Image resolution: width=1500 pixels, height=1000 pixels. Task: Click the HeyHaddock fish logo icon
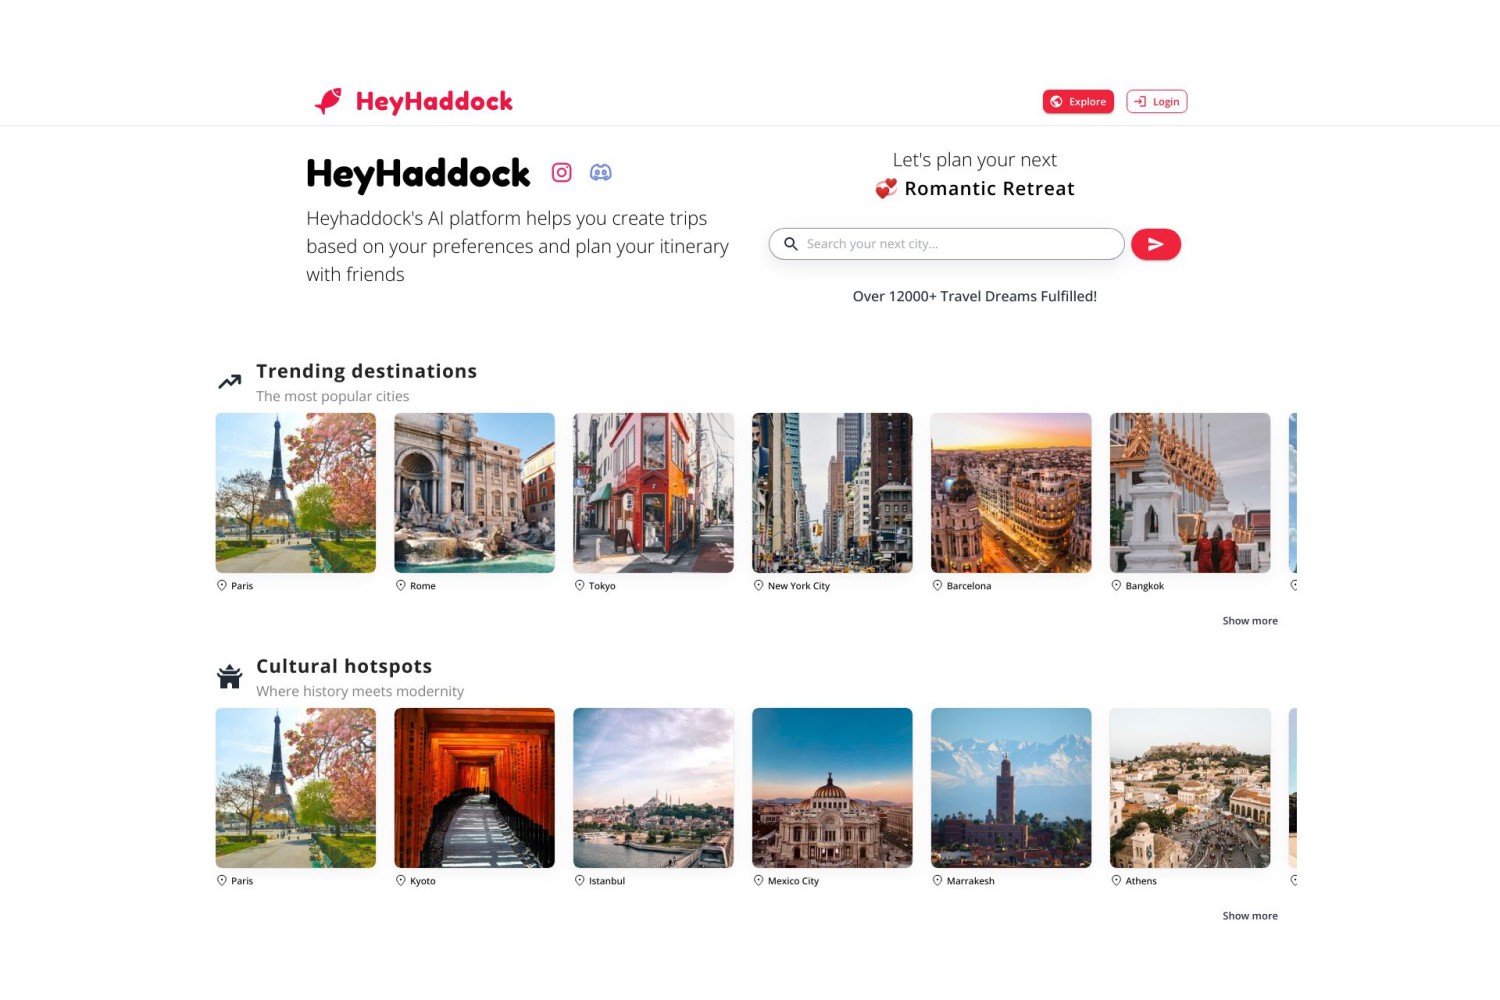[x=328, y=101]
